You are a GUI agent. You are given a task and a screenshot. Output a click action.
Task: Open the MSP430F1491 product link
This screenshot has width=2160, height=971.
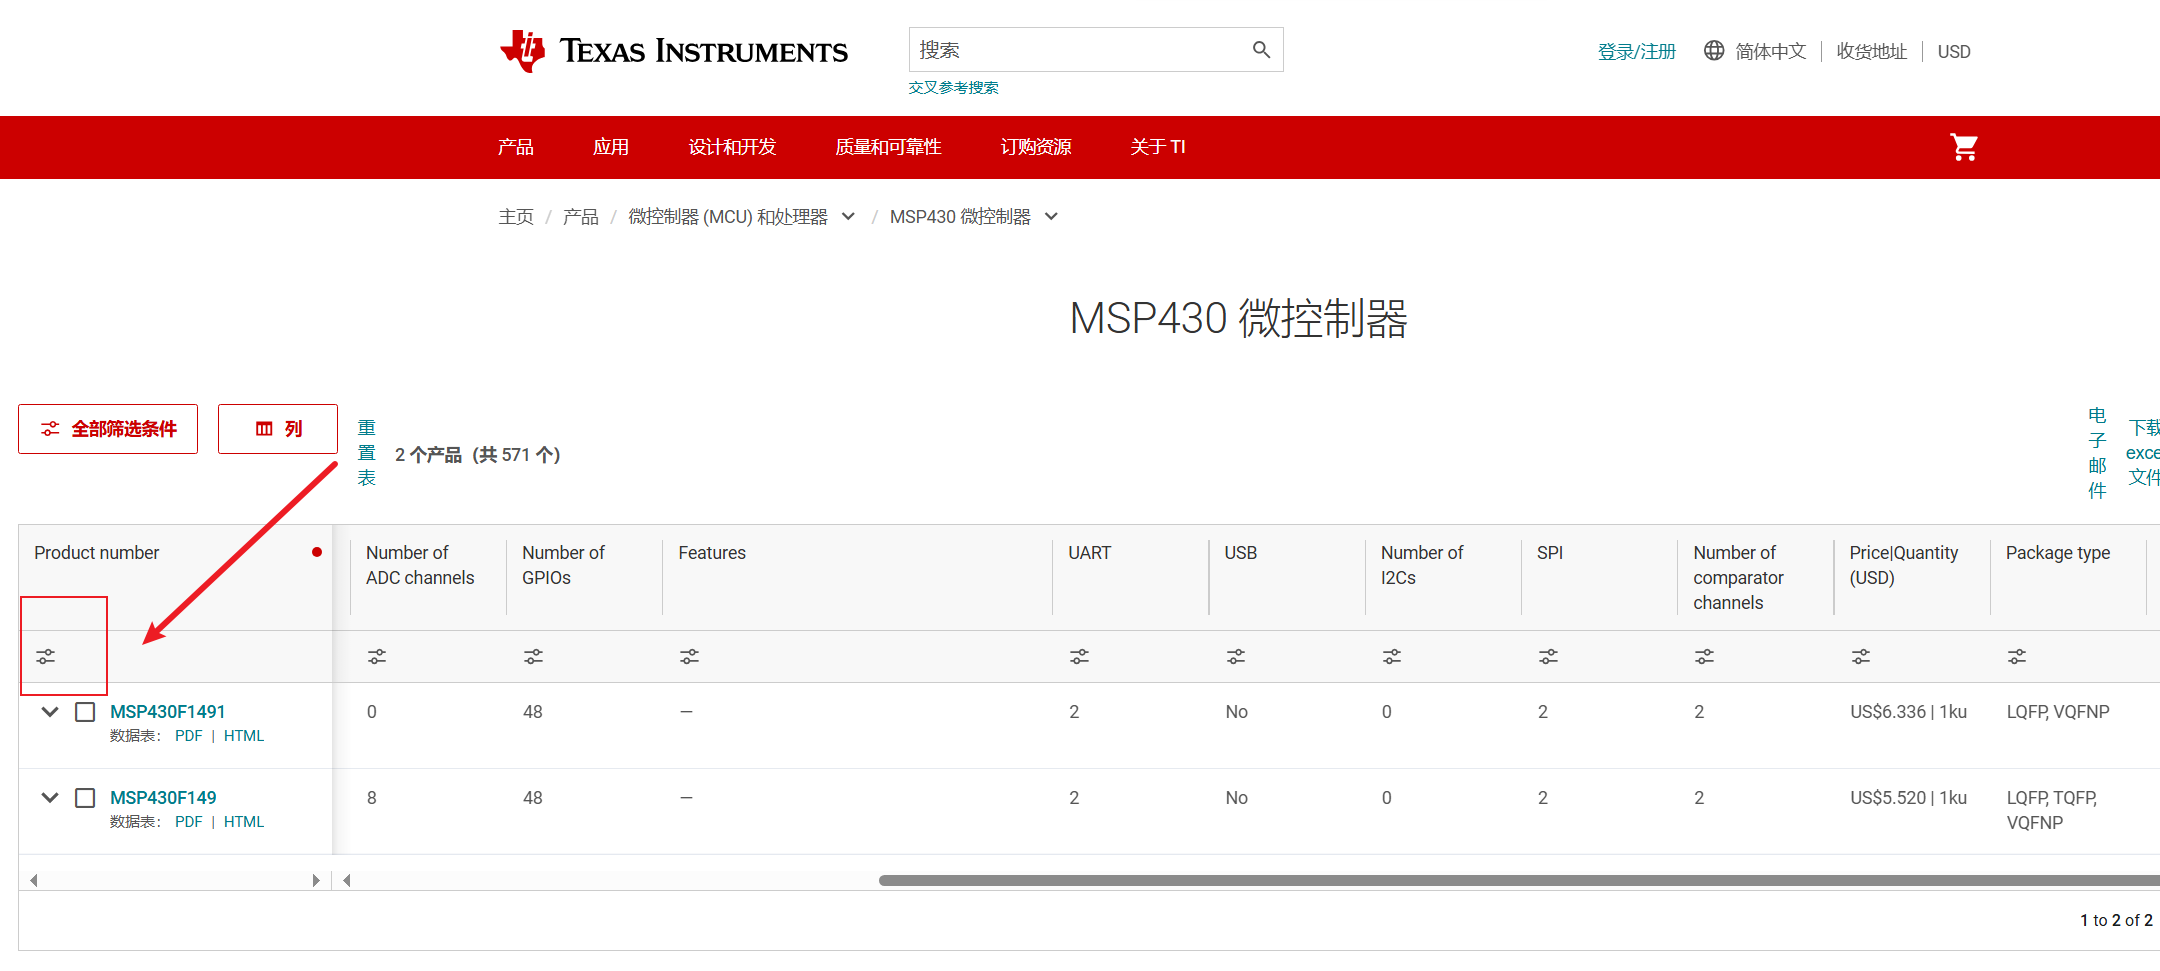168,712
